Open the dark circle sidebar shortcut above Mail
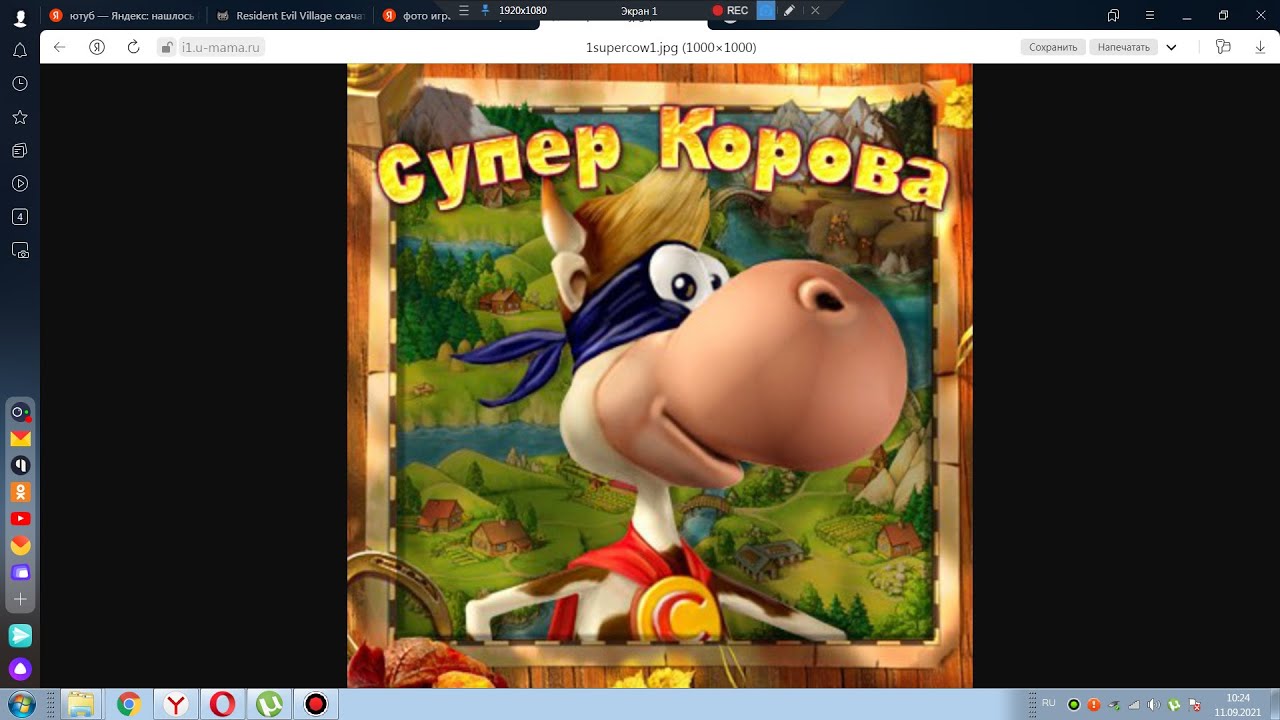 20,412
